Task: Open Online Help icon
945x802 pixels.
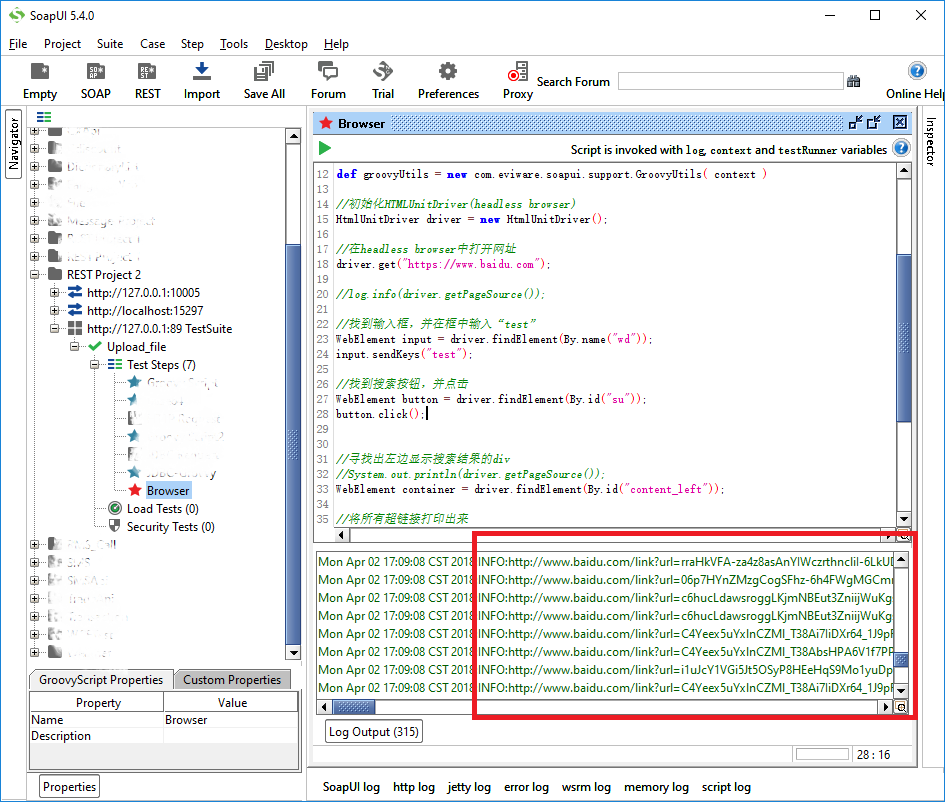Action: click(x=917, y=71)
